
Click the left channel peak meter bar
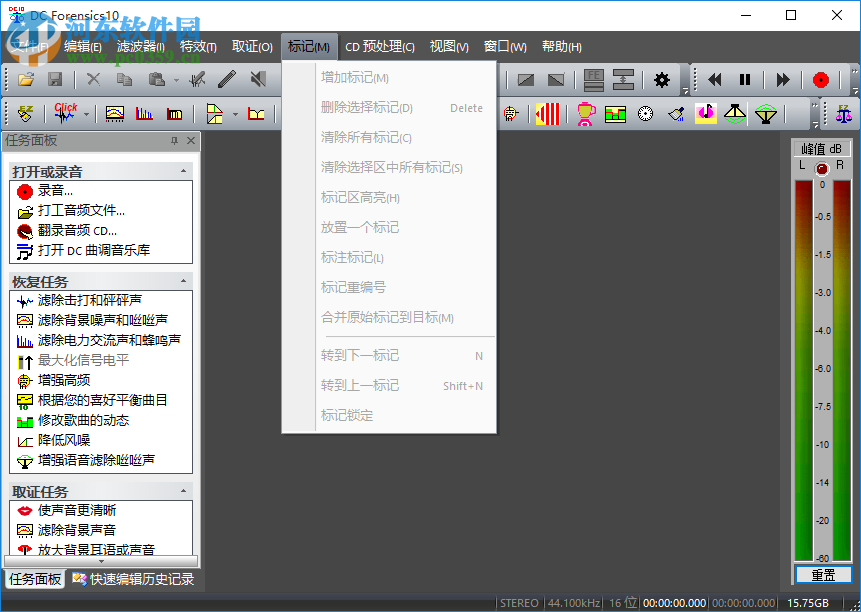pos(803,370)
